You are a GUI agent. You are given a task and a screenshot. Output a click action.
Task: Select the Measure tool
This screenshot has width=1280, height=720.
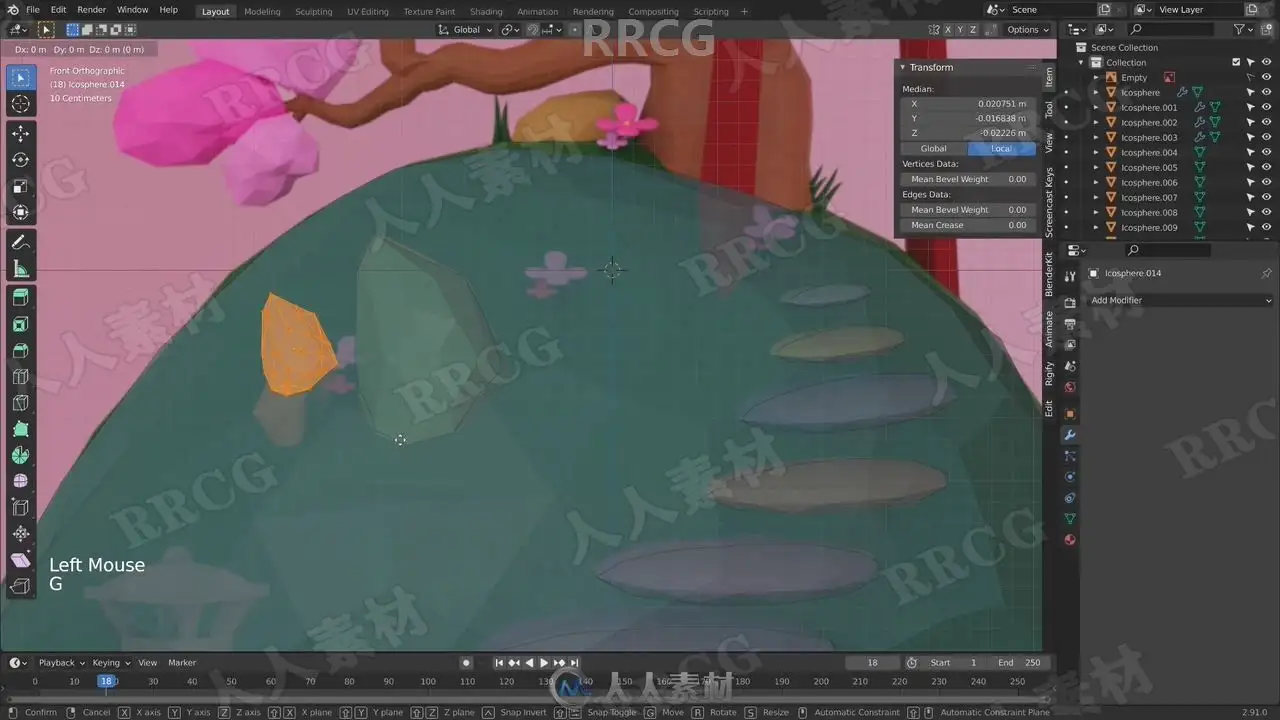(x=21, y=268)
